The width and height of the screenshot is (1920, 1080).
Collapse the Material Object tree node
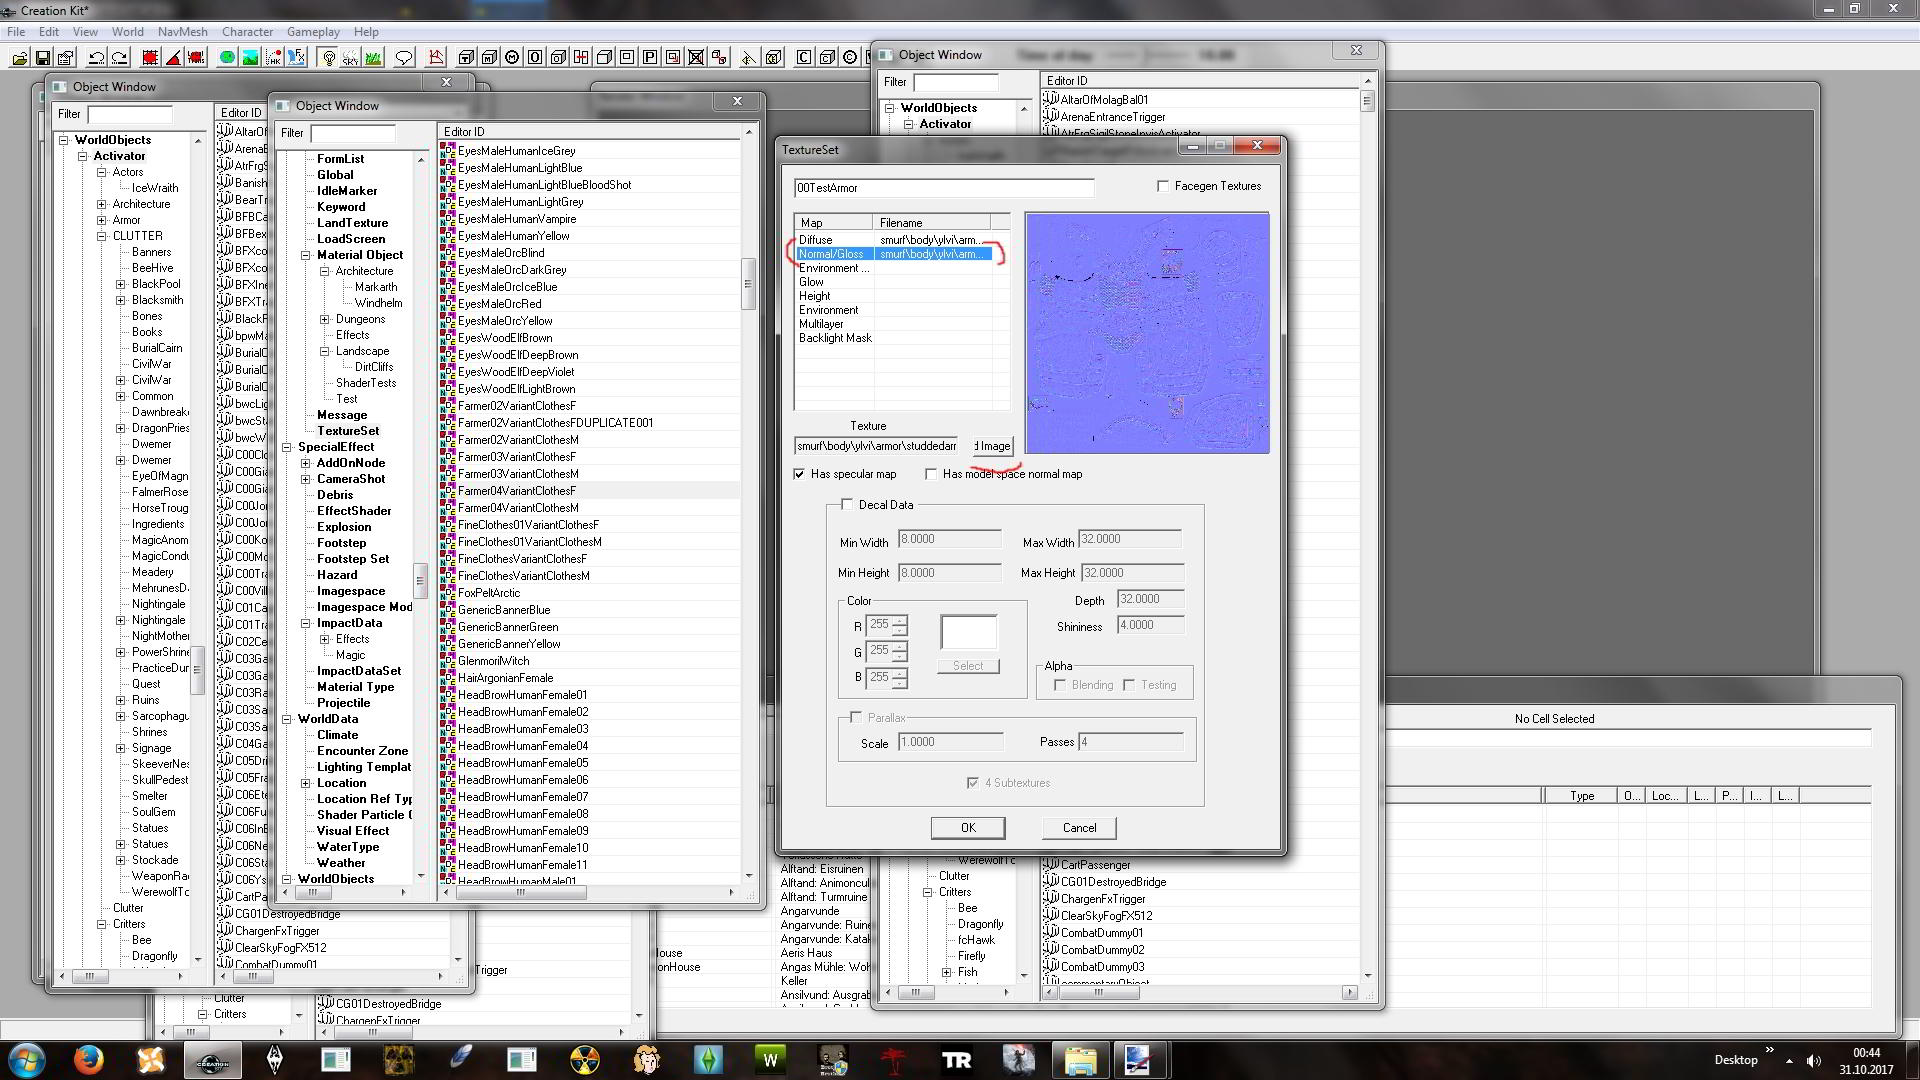pos(306,255)
